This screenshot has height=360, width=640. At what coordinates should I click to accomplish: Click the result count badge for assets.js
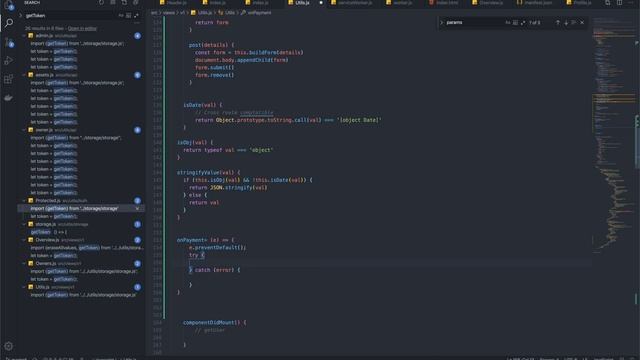coord(138,75)
